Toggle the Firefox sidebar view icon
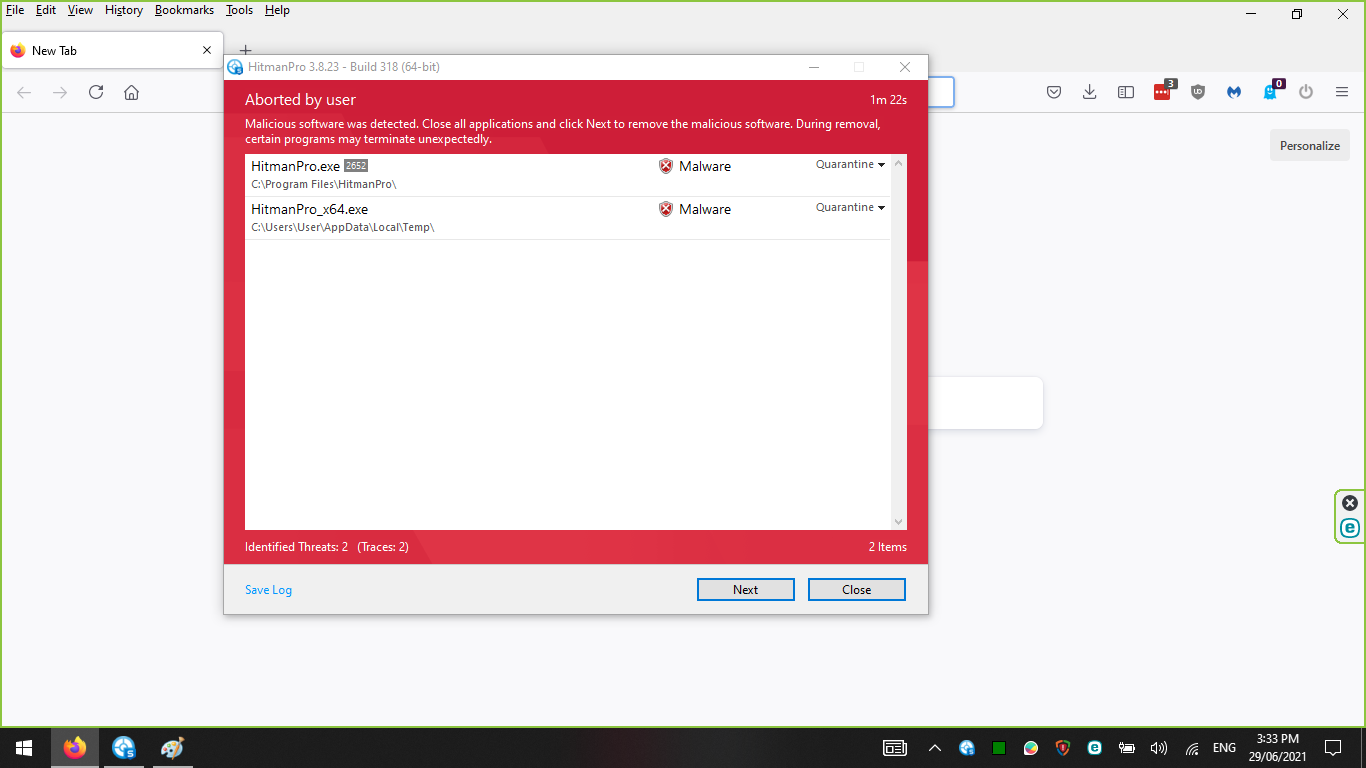 point(1126,92)
